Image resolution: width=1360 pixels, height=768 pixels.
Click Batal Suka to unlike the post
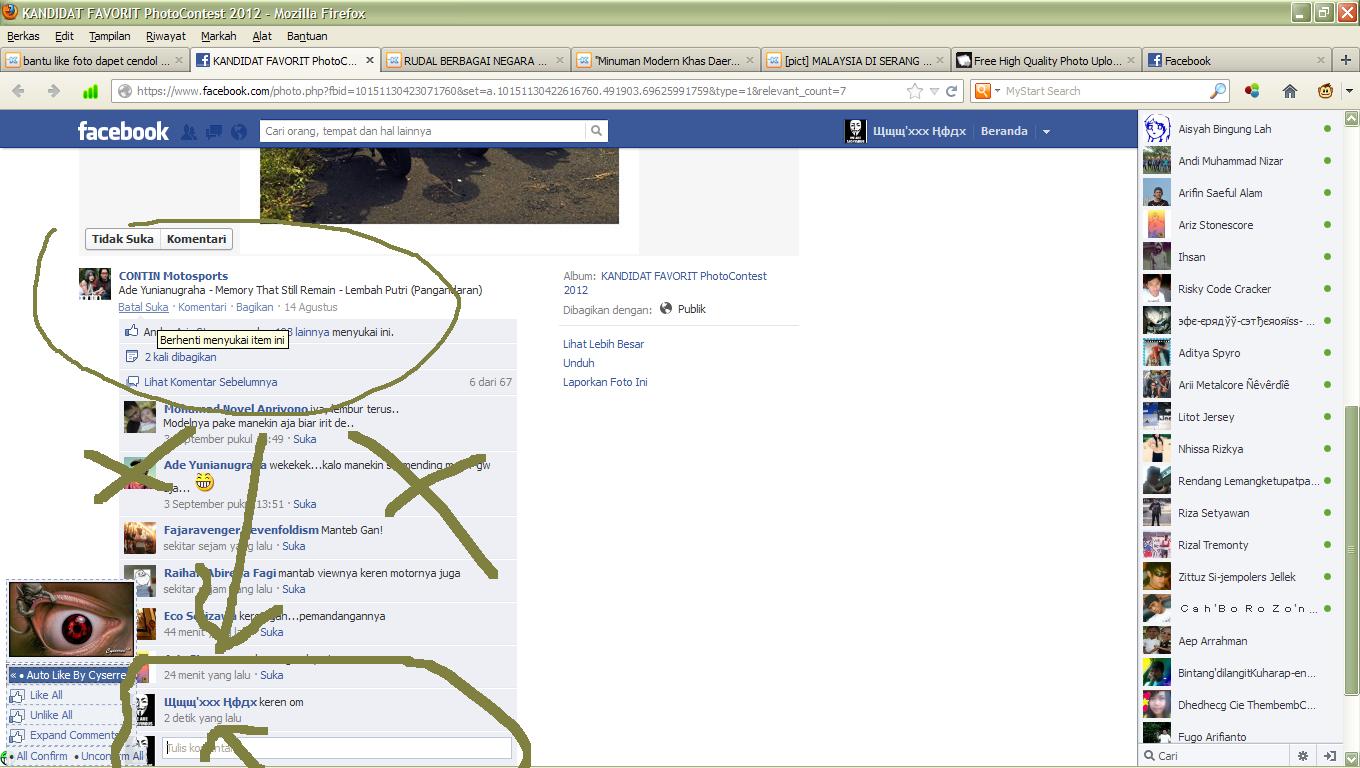click(x=143, y=307)
